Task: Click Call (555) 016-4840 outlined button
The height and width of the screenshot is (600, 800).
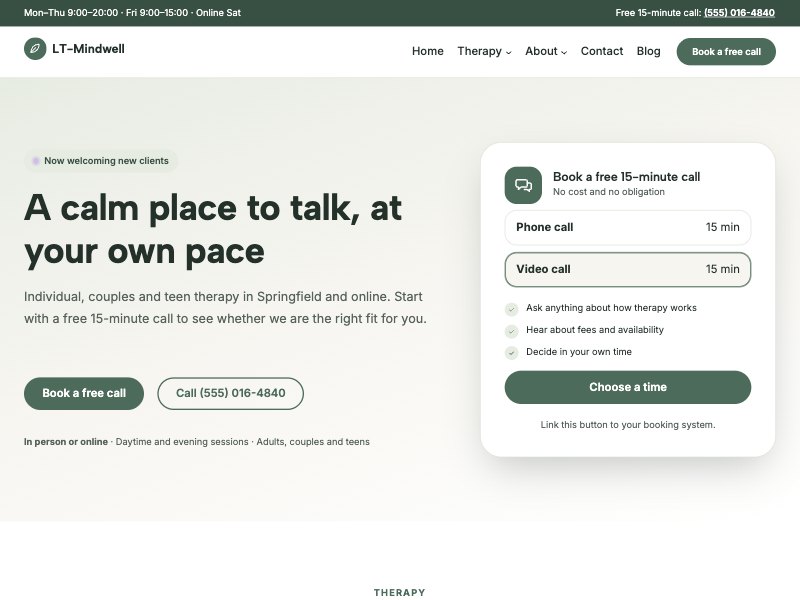Action: tap(231, 393)
